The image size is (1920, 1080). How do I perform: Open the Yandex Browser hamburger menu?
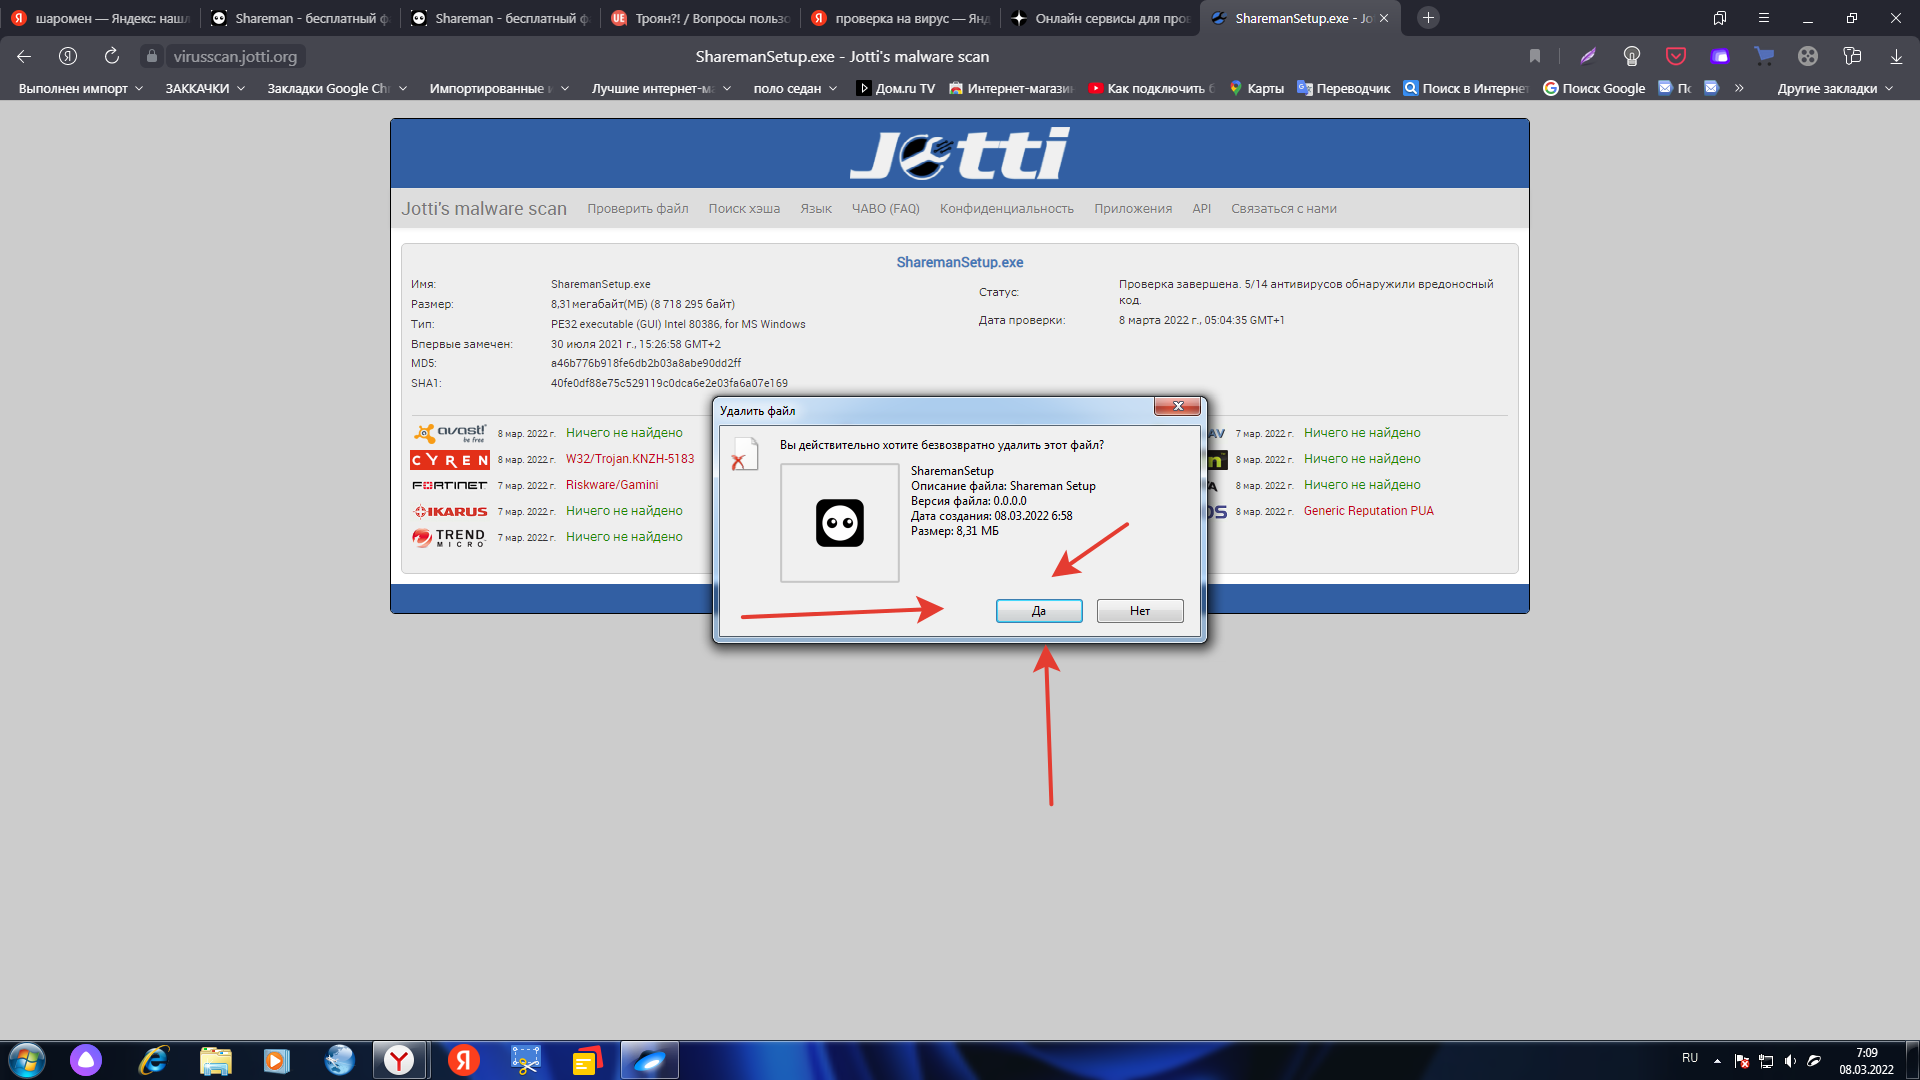coord(1764,18)
